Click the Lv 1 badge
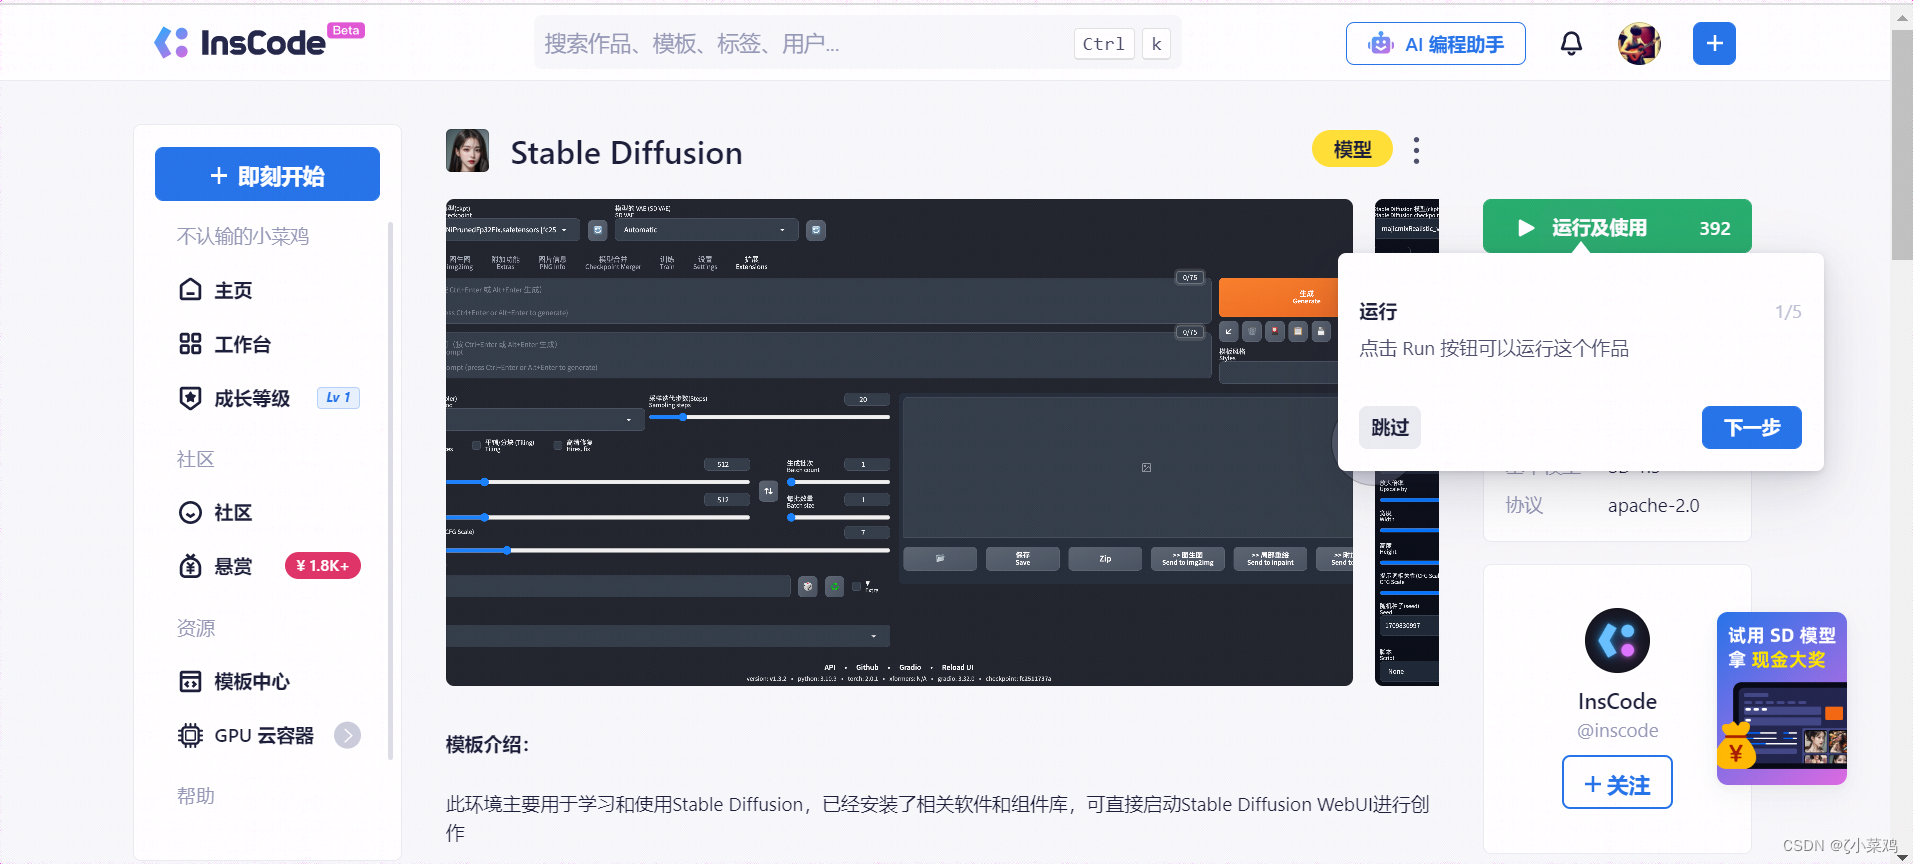 (338, 397)
